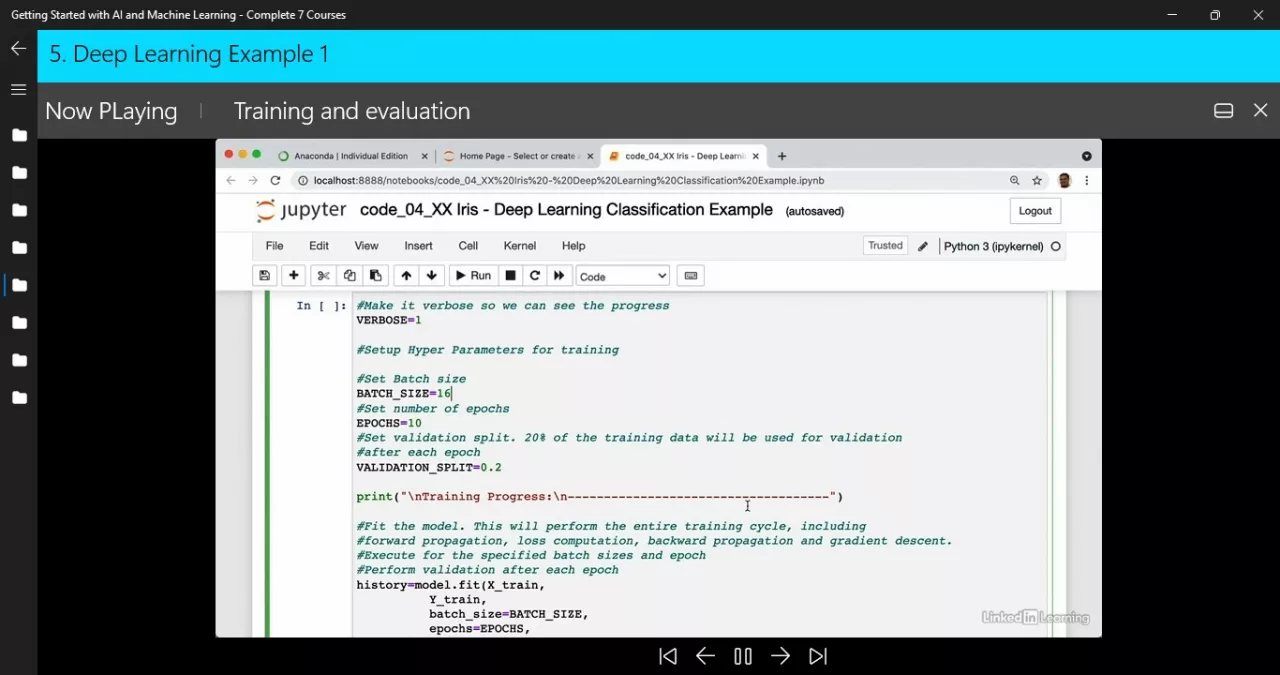Image resolution: width=1280 pixels, height=675 pixels.
Task: Click the browser zoom magnifier icon
Action: 1014,181
